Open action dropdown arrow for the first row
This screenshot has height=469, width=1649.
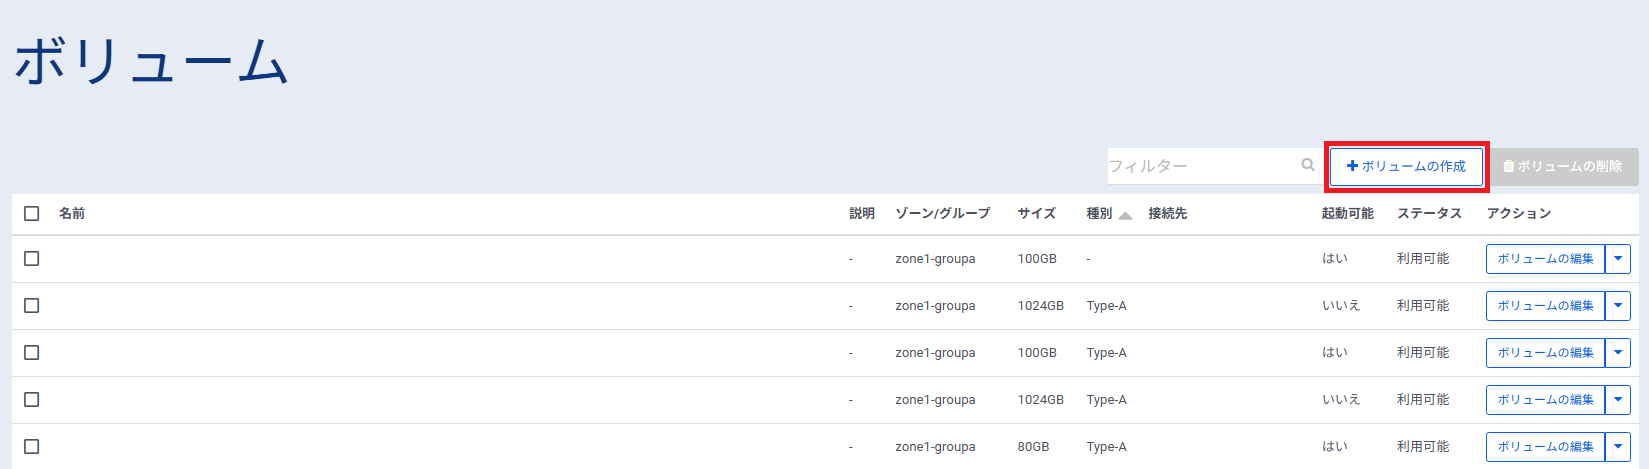tap(1617, 258)
